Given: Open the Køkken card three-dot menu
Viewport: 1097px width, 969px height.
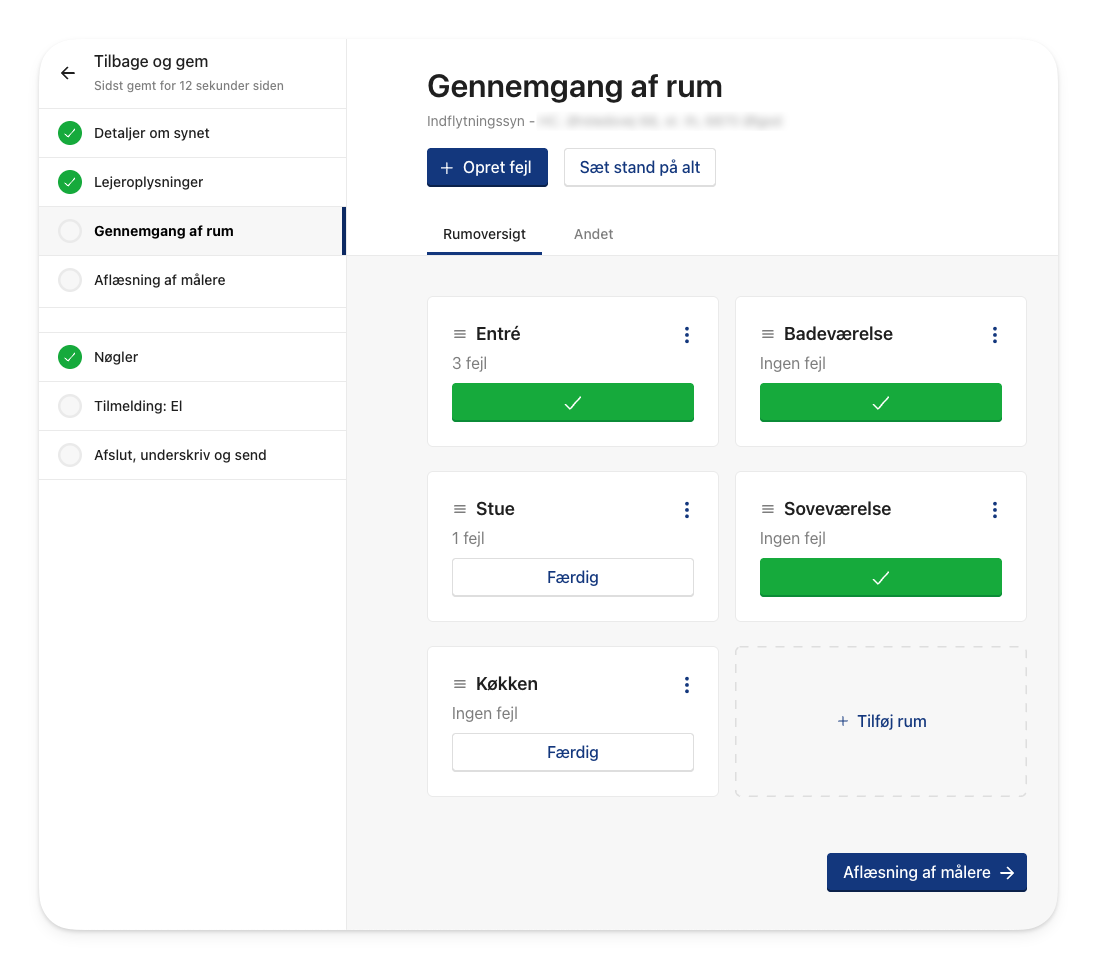Looking at the screenshot, I should (x=686, y=684).
